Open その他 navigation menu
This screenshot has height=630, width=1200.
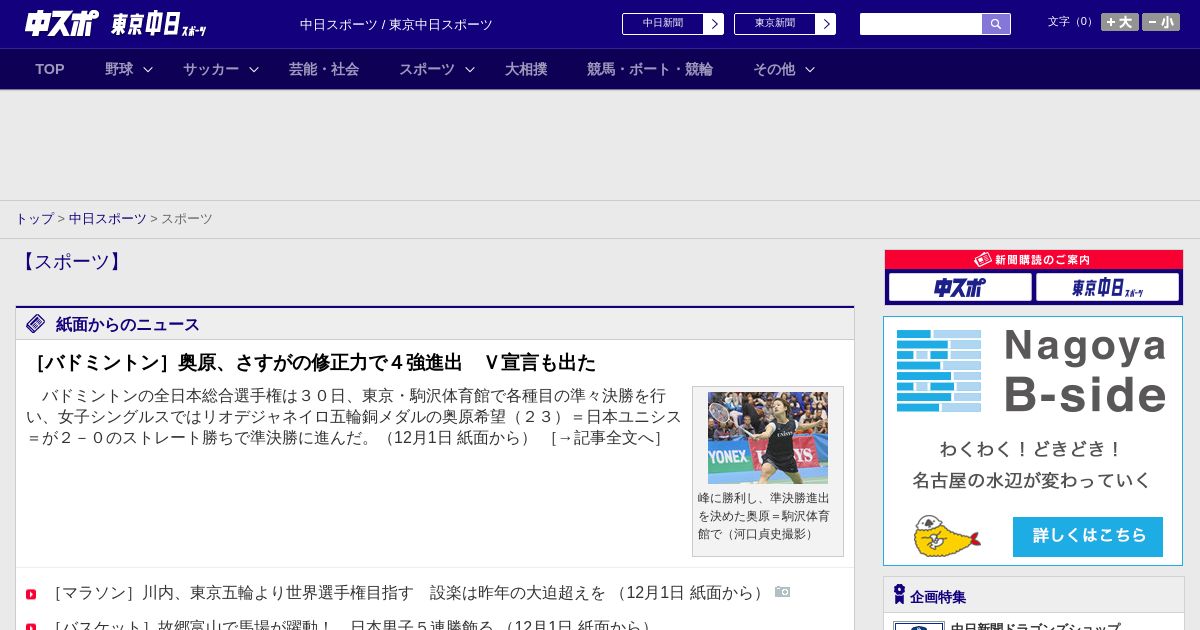774,69
